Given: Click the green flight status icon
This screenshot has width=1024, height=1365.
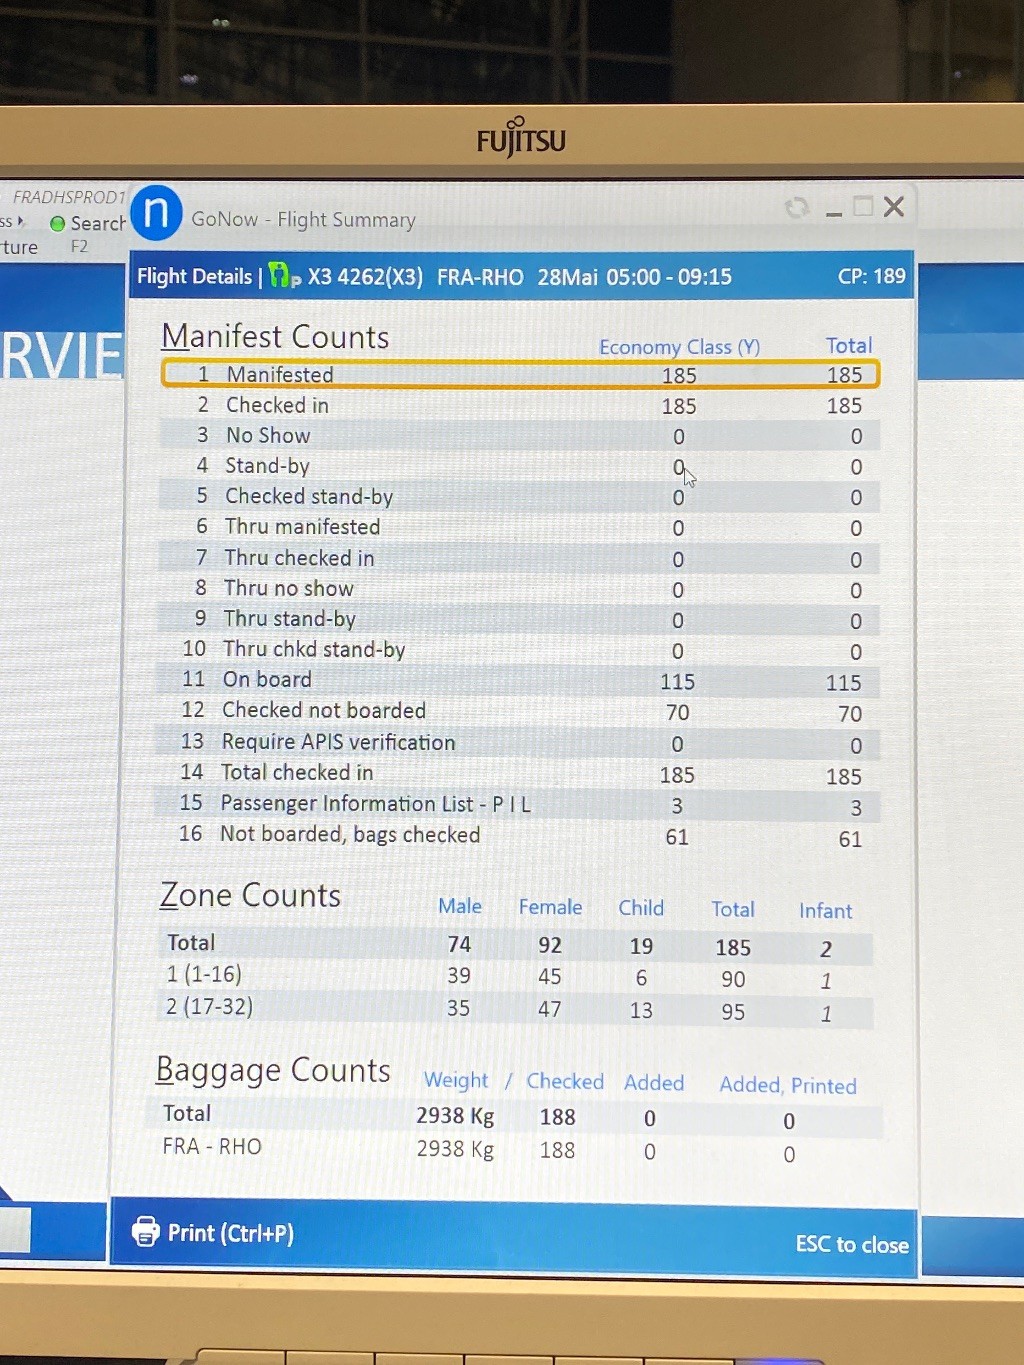Looking at the screenshot, I should point(283,276).
